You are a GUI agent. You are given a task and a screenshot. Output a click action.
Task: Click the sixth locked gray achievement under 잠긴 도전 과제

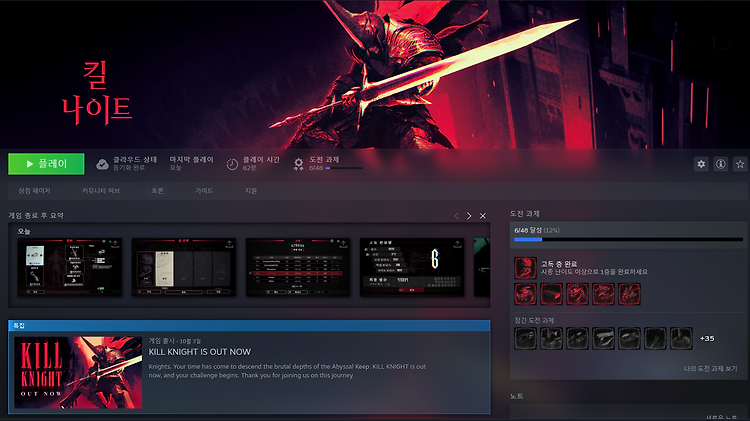[x=655, y=338]
